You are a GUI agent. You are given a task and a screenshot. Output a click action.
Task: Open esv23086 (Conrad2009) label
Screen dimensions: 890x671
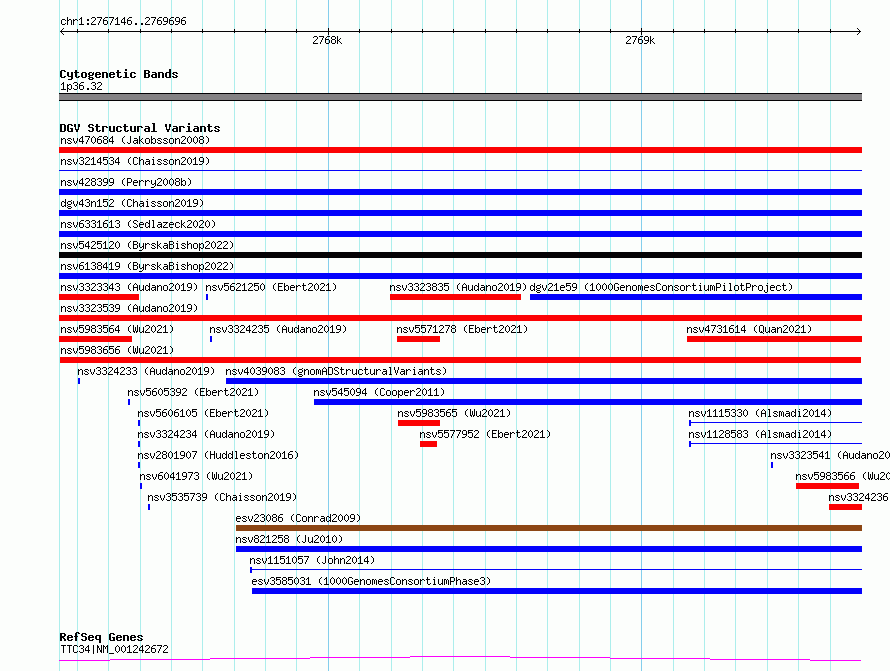298,518
